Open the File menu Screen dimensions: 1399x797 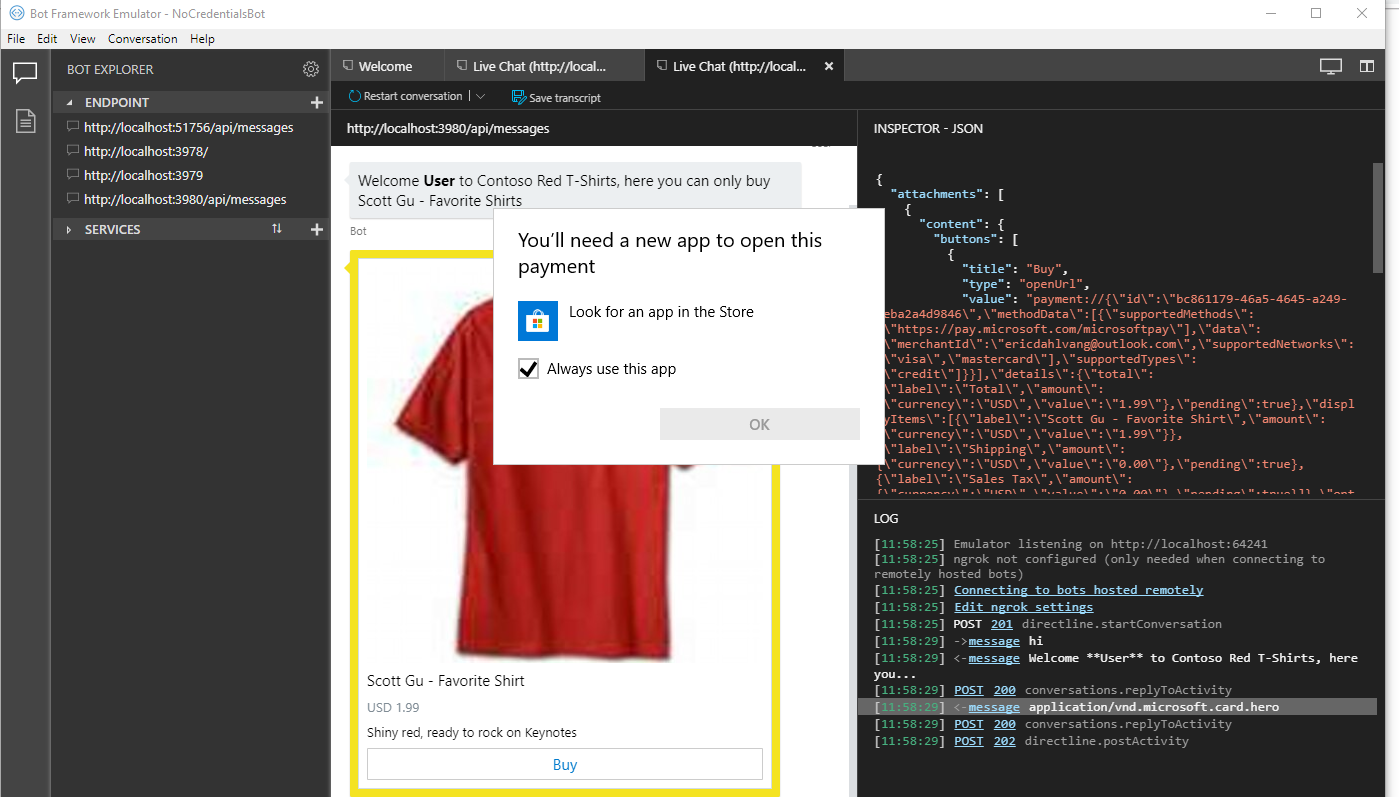coord(16,39)
